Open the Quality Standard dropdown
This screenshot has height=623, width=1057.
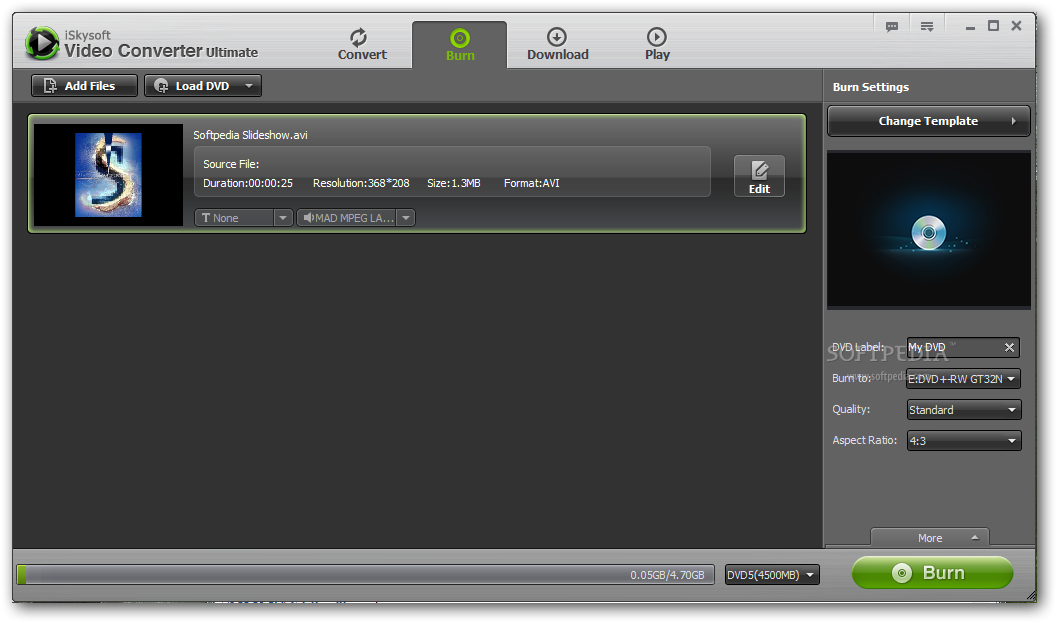point(964,410)
